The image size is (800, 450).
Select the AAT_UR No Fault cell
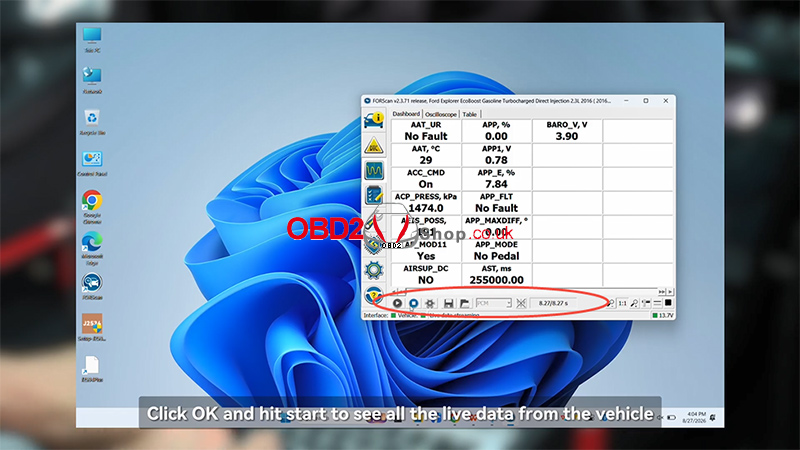point(426,131)
